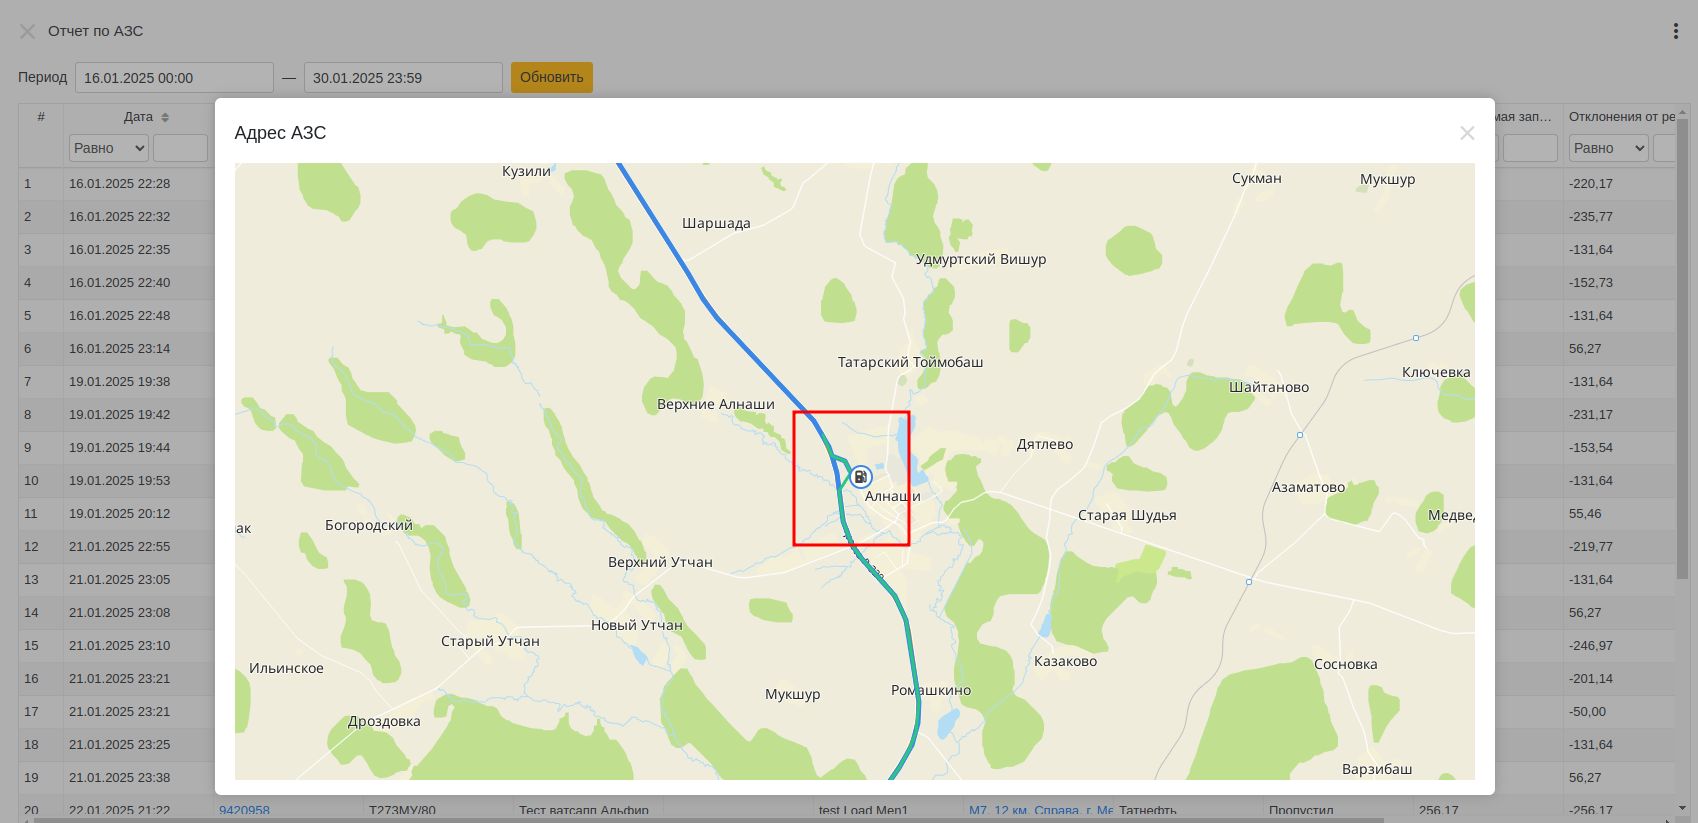
Task: Select row 16.01.2025 22:28
Action: [x=119, y=184]
